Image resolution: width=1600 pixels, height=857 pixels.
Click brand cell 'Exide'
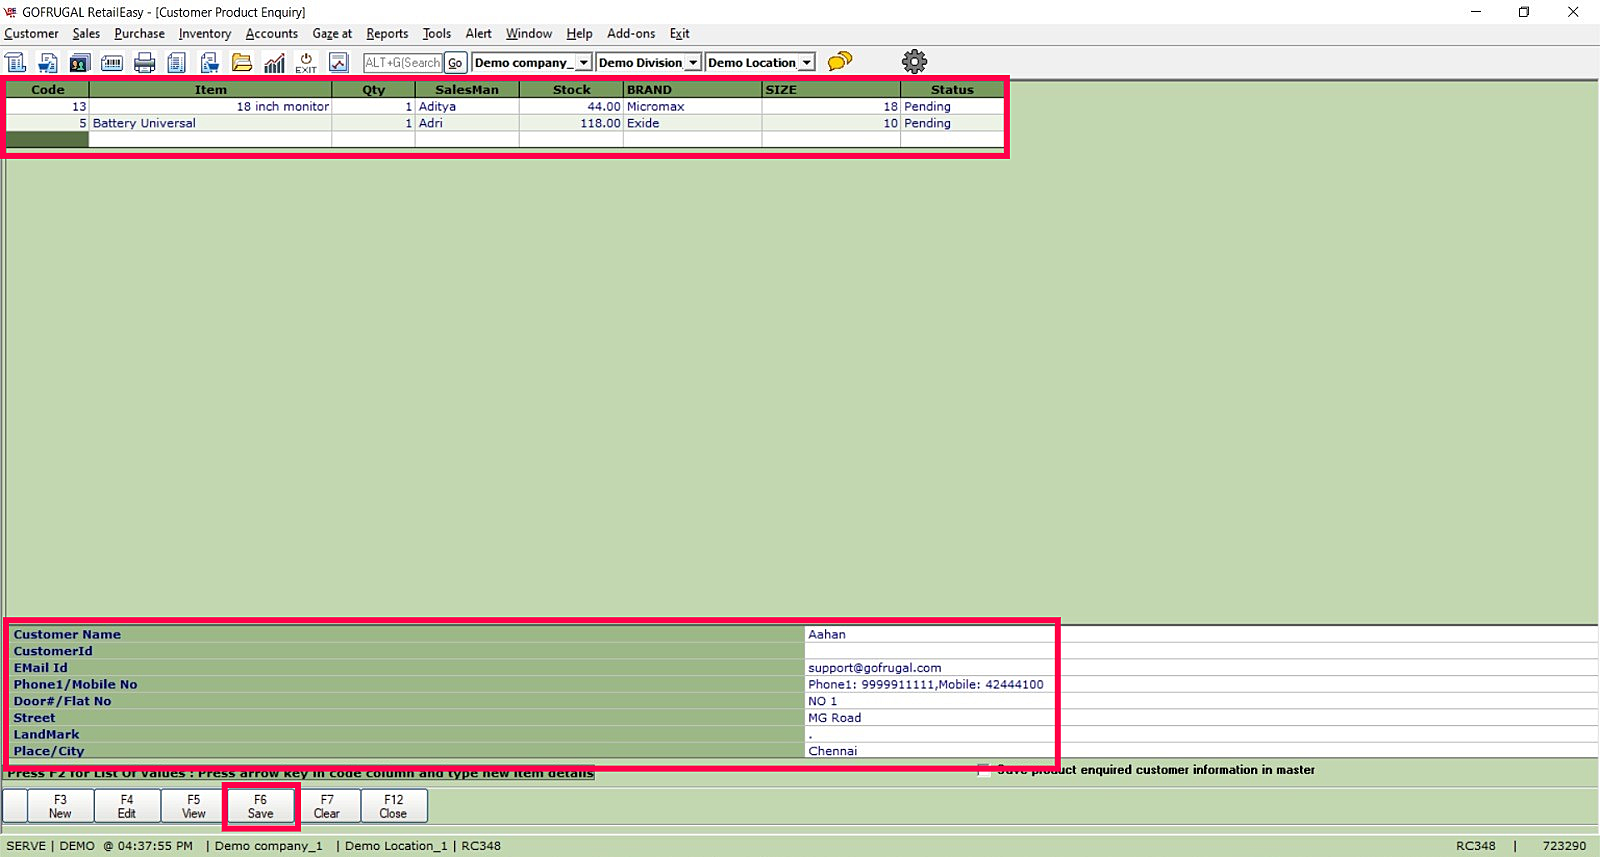coord(692,123)
